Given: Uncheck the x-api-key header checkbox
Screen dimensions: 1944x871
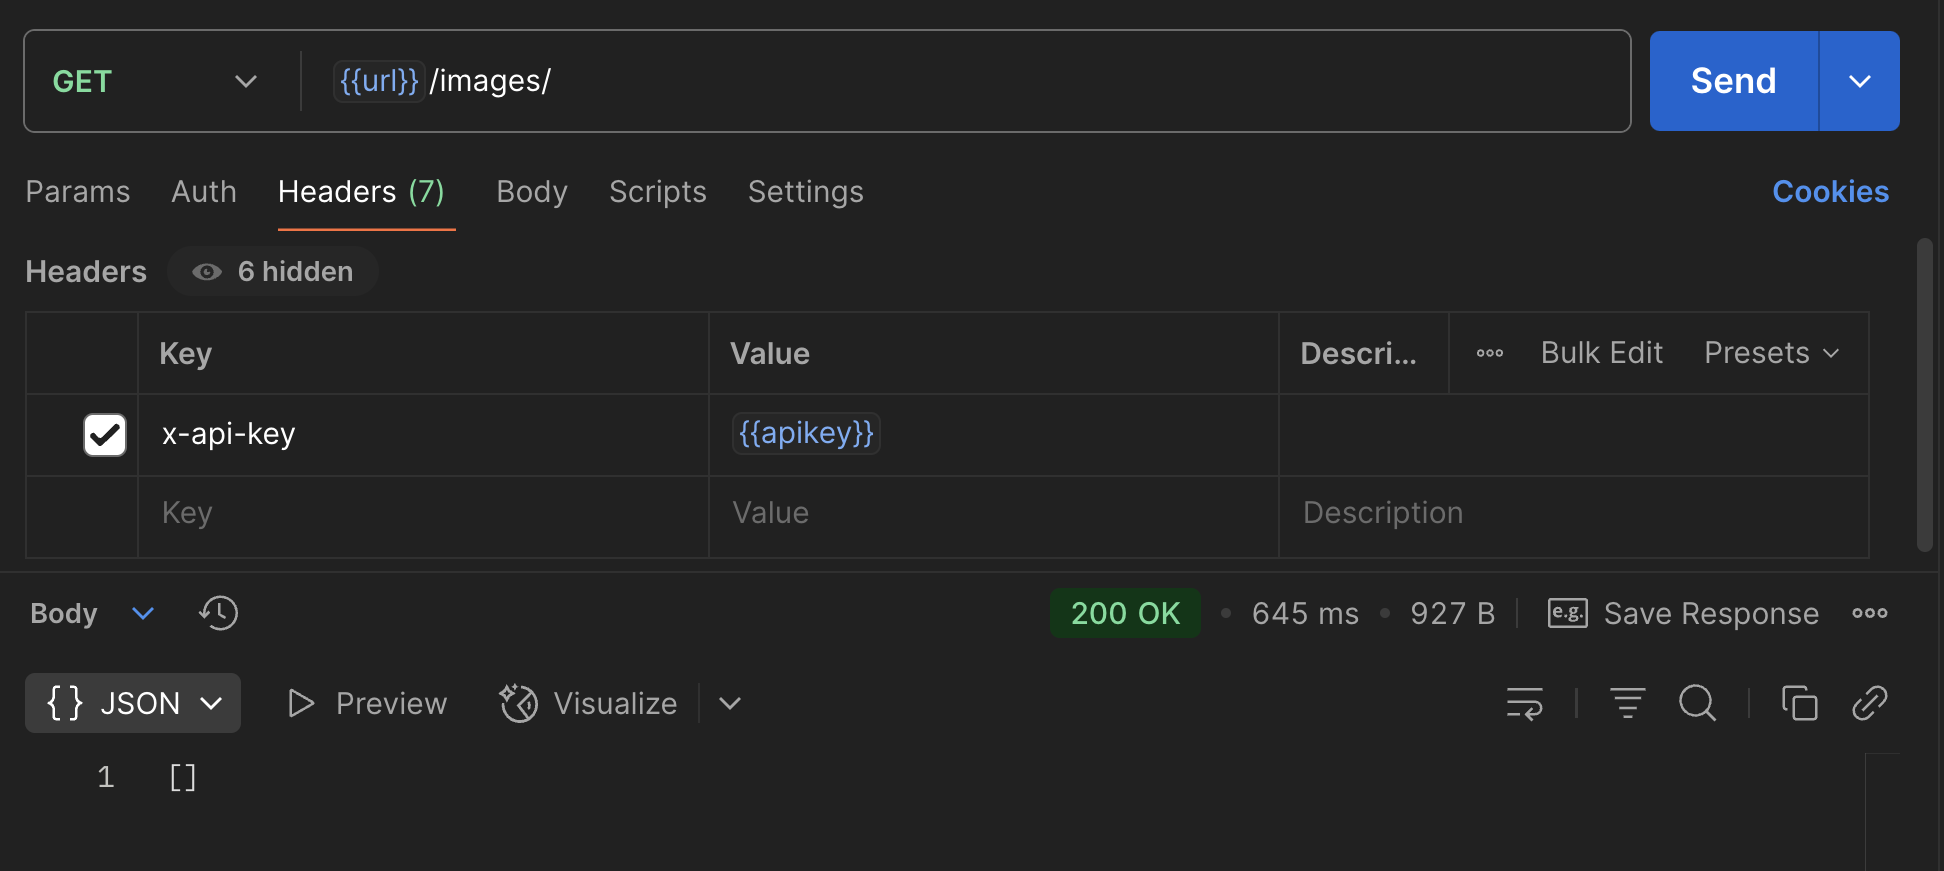Looking at the screenshot, I should point(105,435).
